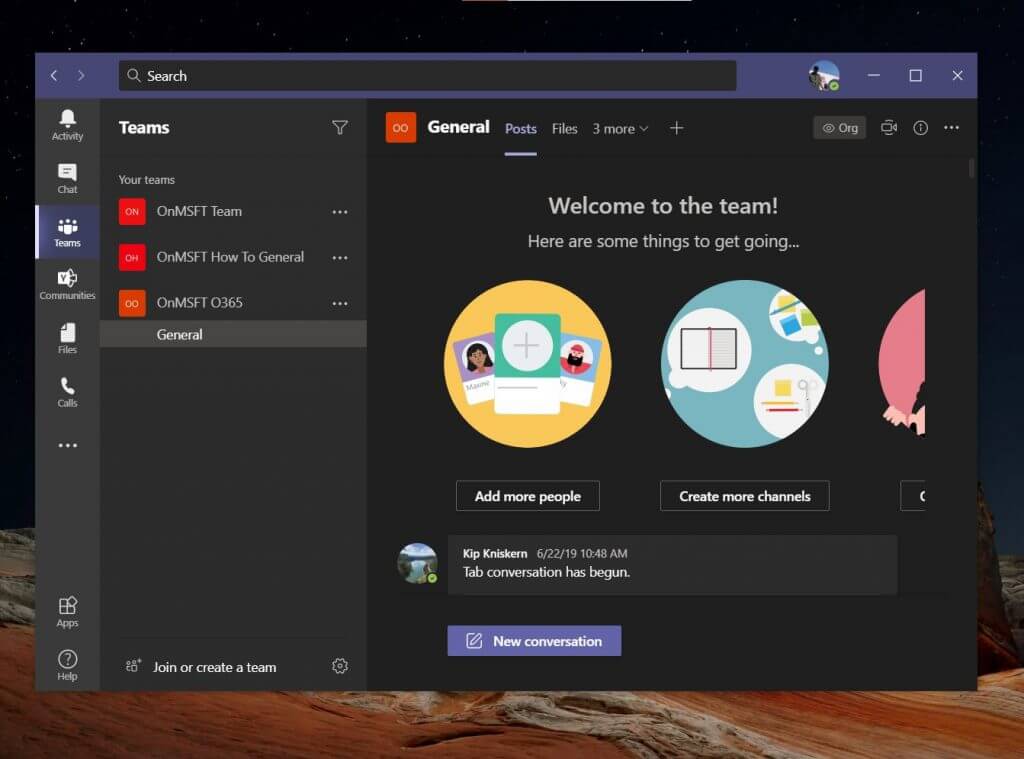Select the Teams icon in sidebar
This screenshot has height=759, width=1024.
click(67, 232)
